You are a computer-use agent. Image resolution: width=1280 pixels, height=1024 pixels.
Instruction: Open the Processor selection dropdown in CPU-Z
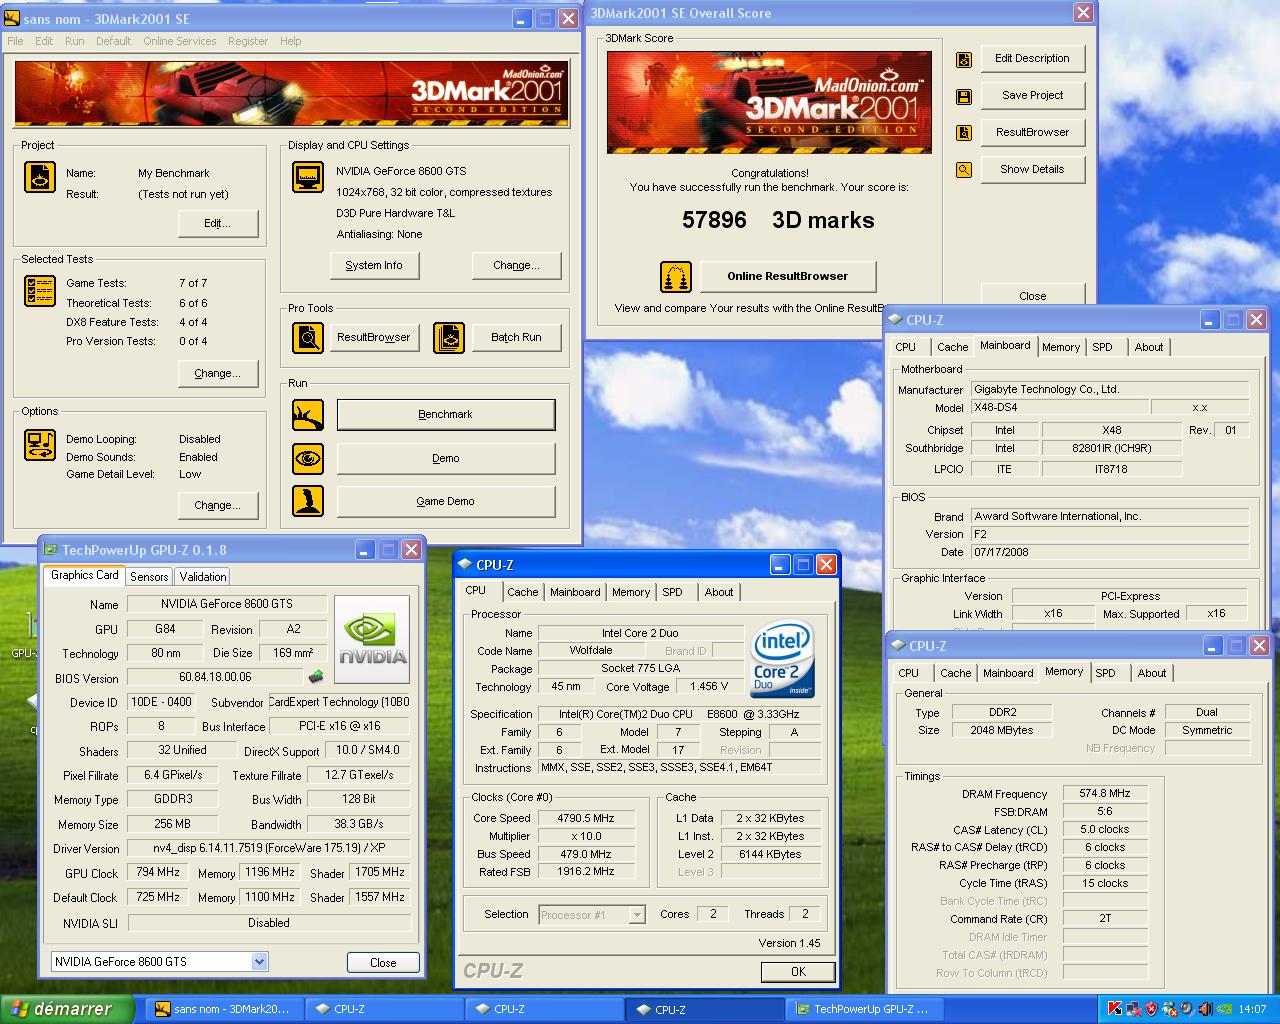[x=636, y=914]
